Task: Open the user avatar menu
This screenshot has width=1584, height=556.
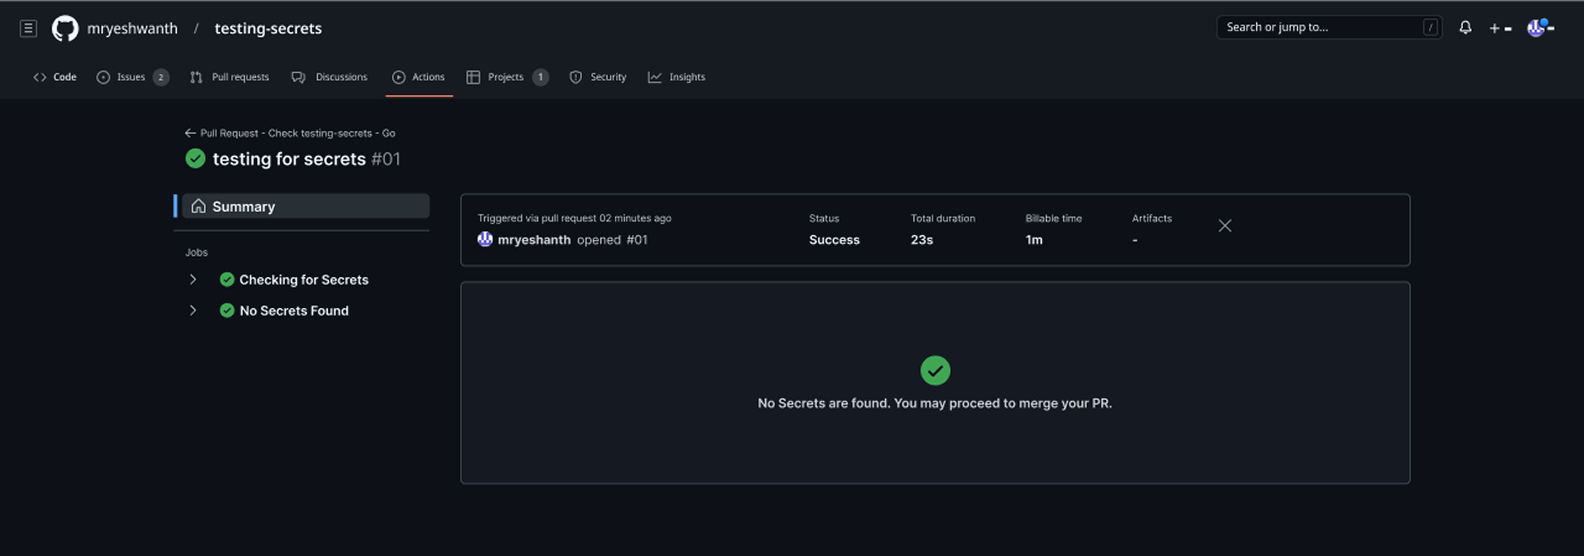Action: (x=1540, y=27)
